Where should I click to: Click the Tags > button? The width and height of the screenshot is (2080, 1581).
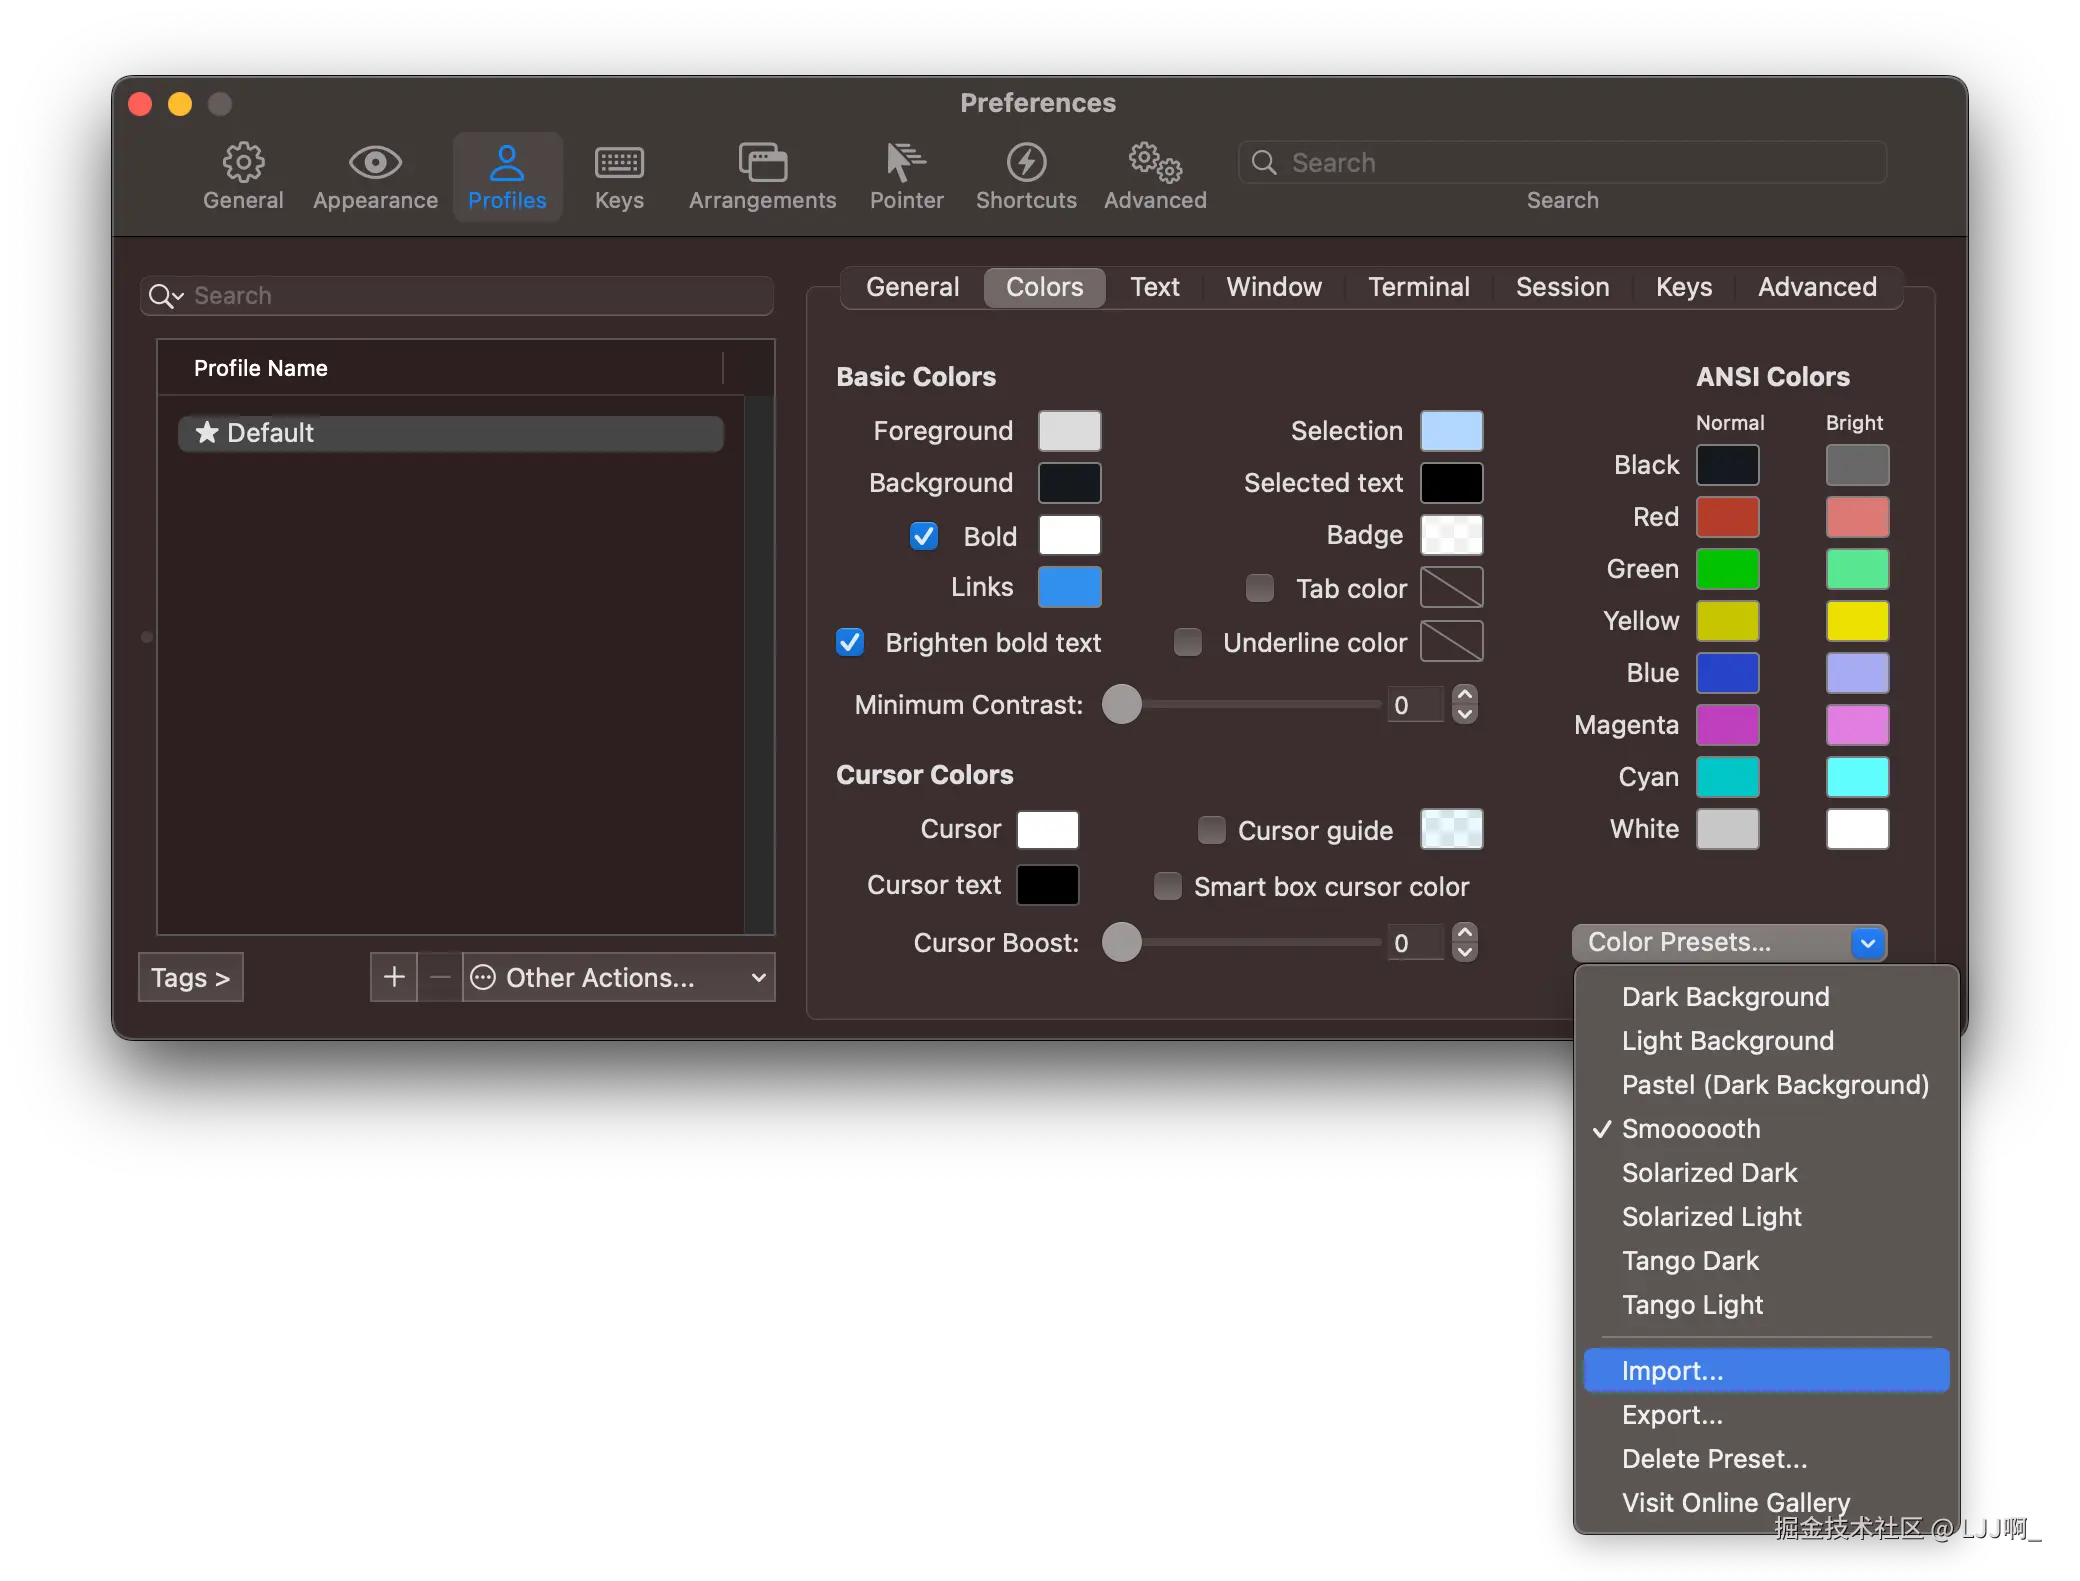tap(191, 977)
